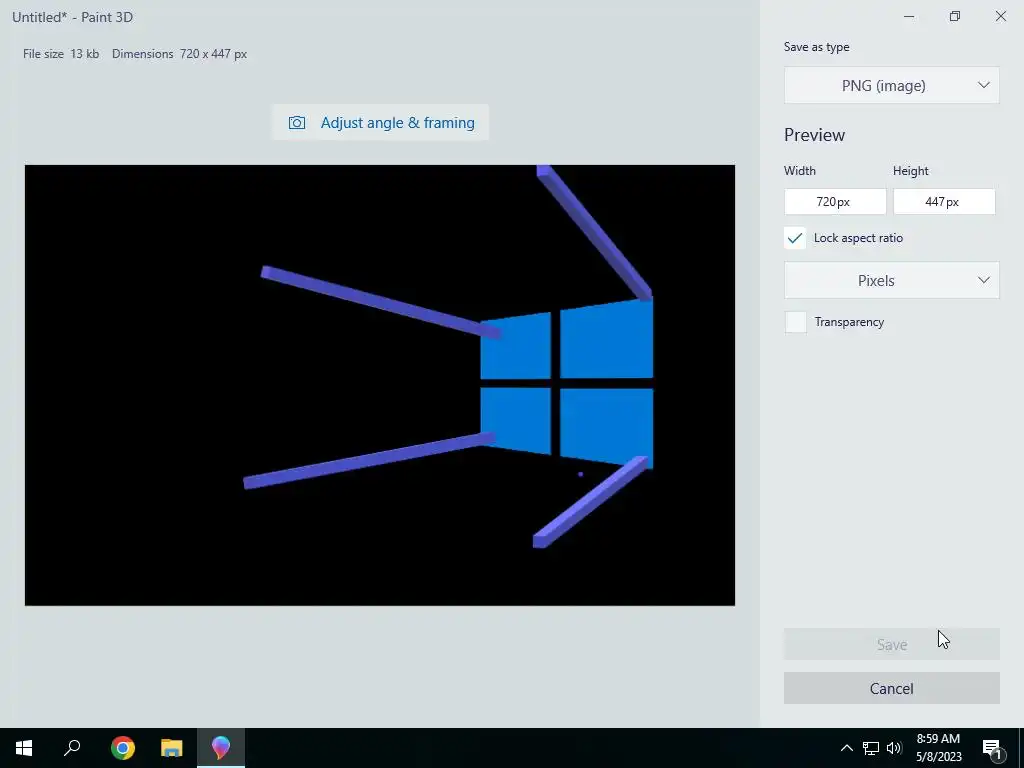The image size is (1024, 768).
Task: Open taskbar Search magnifier
Action: [x=72, y=748]
